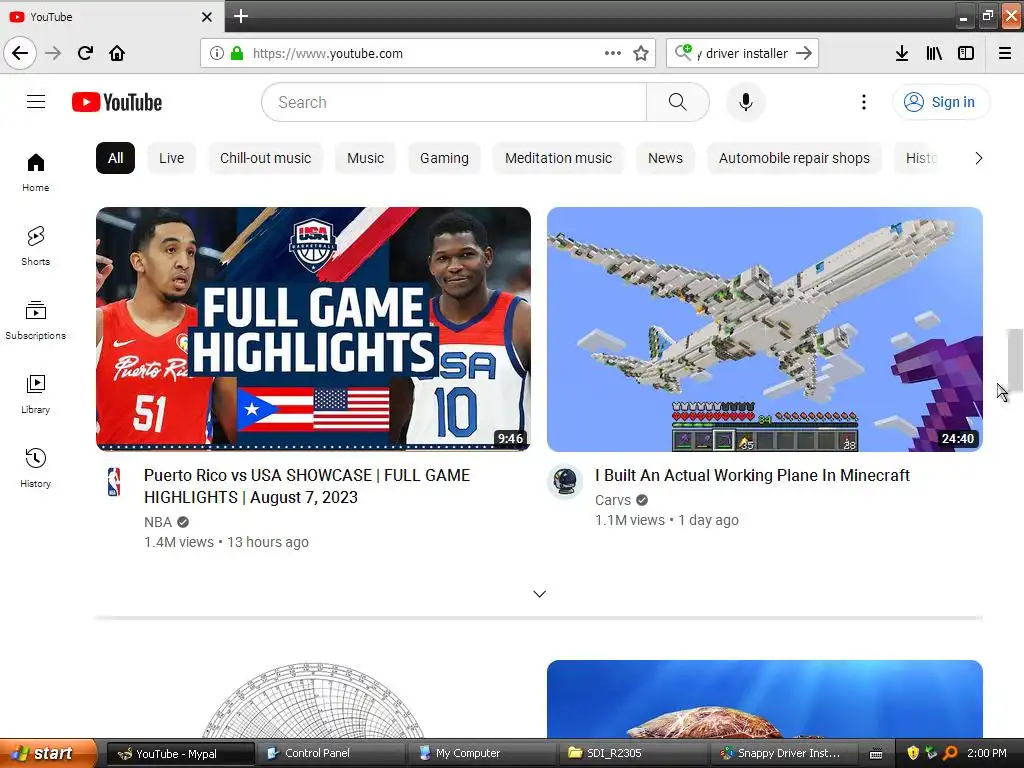The width and height of the screenshot is (1024, 768).
Task: Open the circular chart video thumbnail
Action: click(313, 699)
